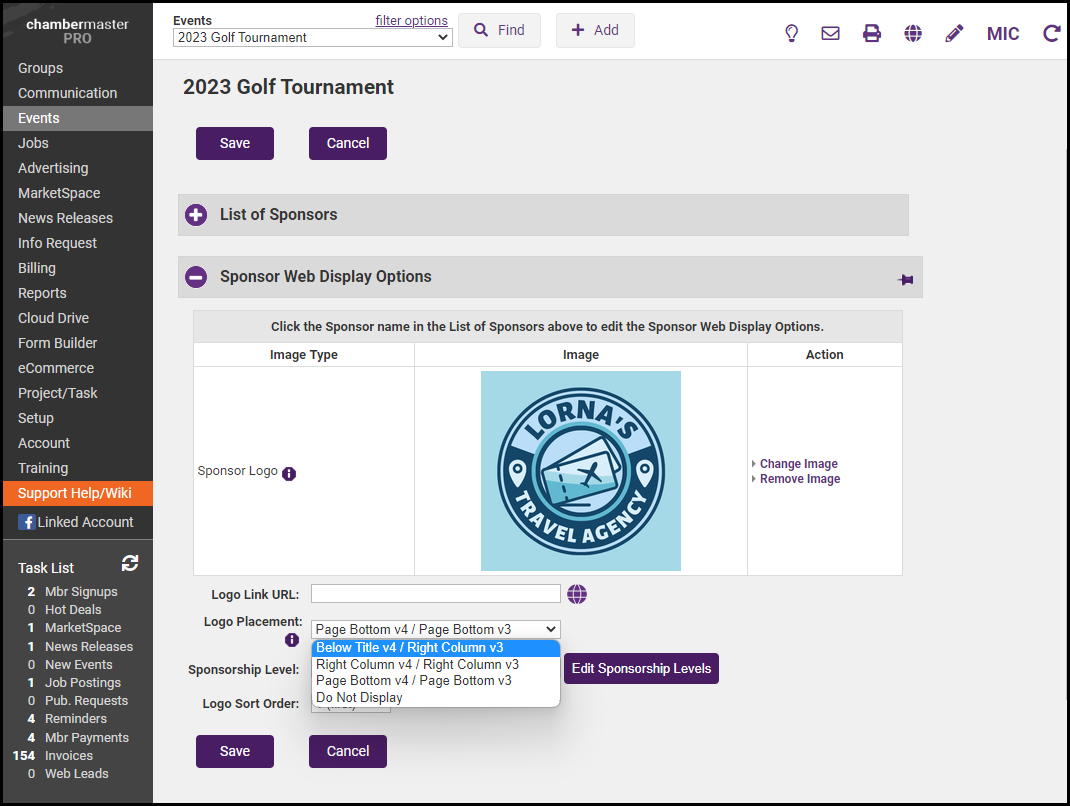
Task: Choose 'Right Column v4 / Right Column v3' option
Action: click(417, 664)
